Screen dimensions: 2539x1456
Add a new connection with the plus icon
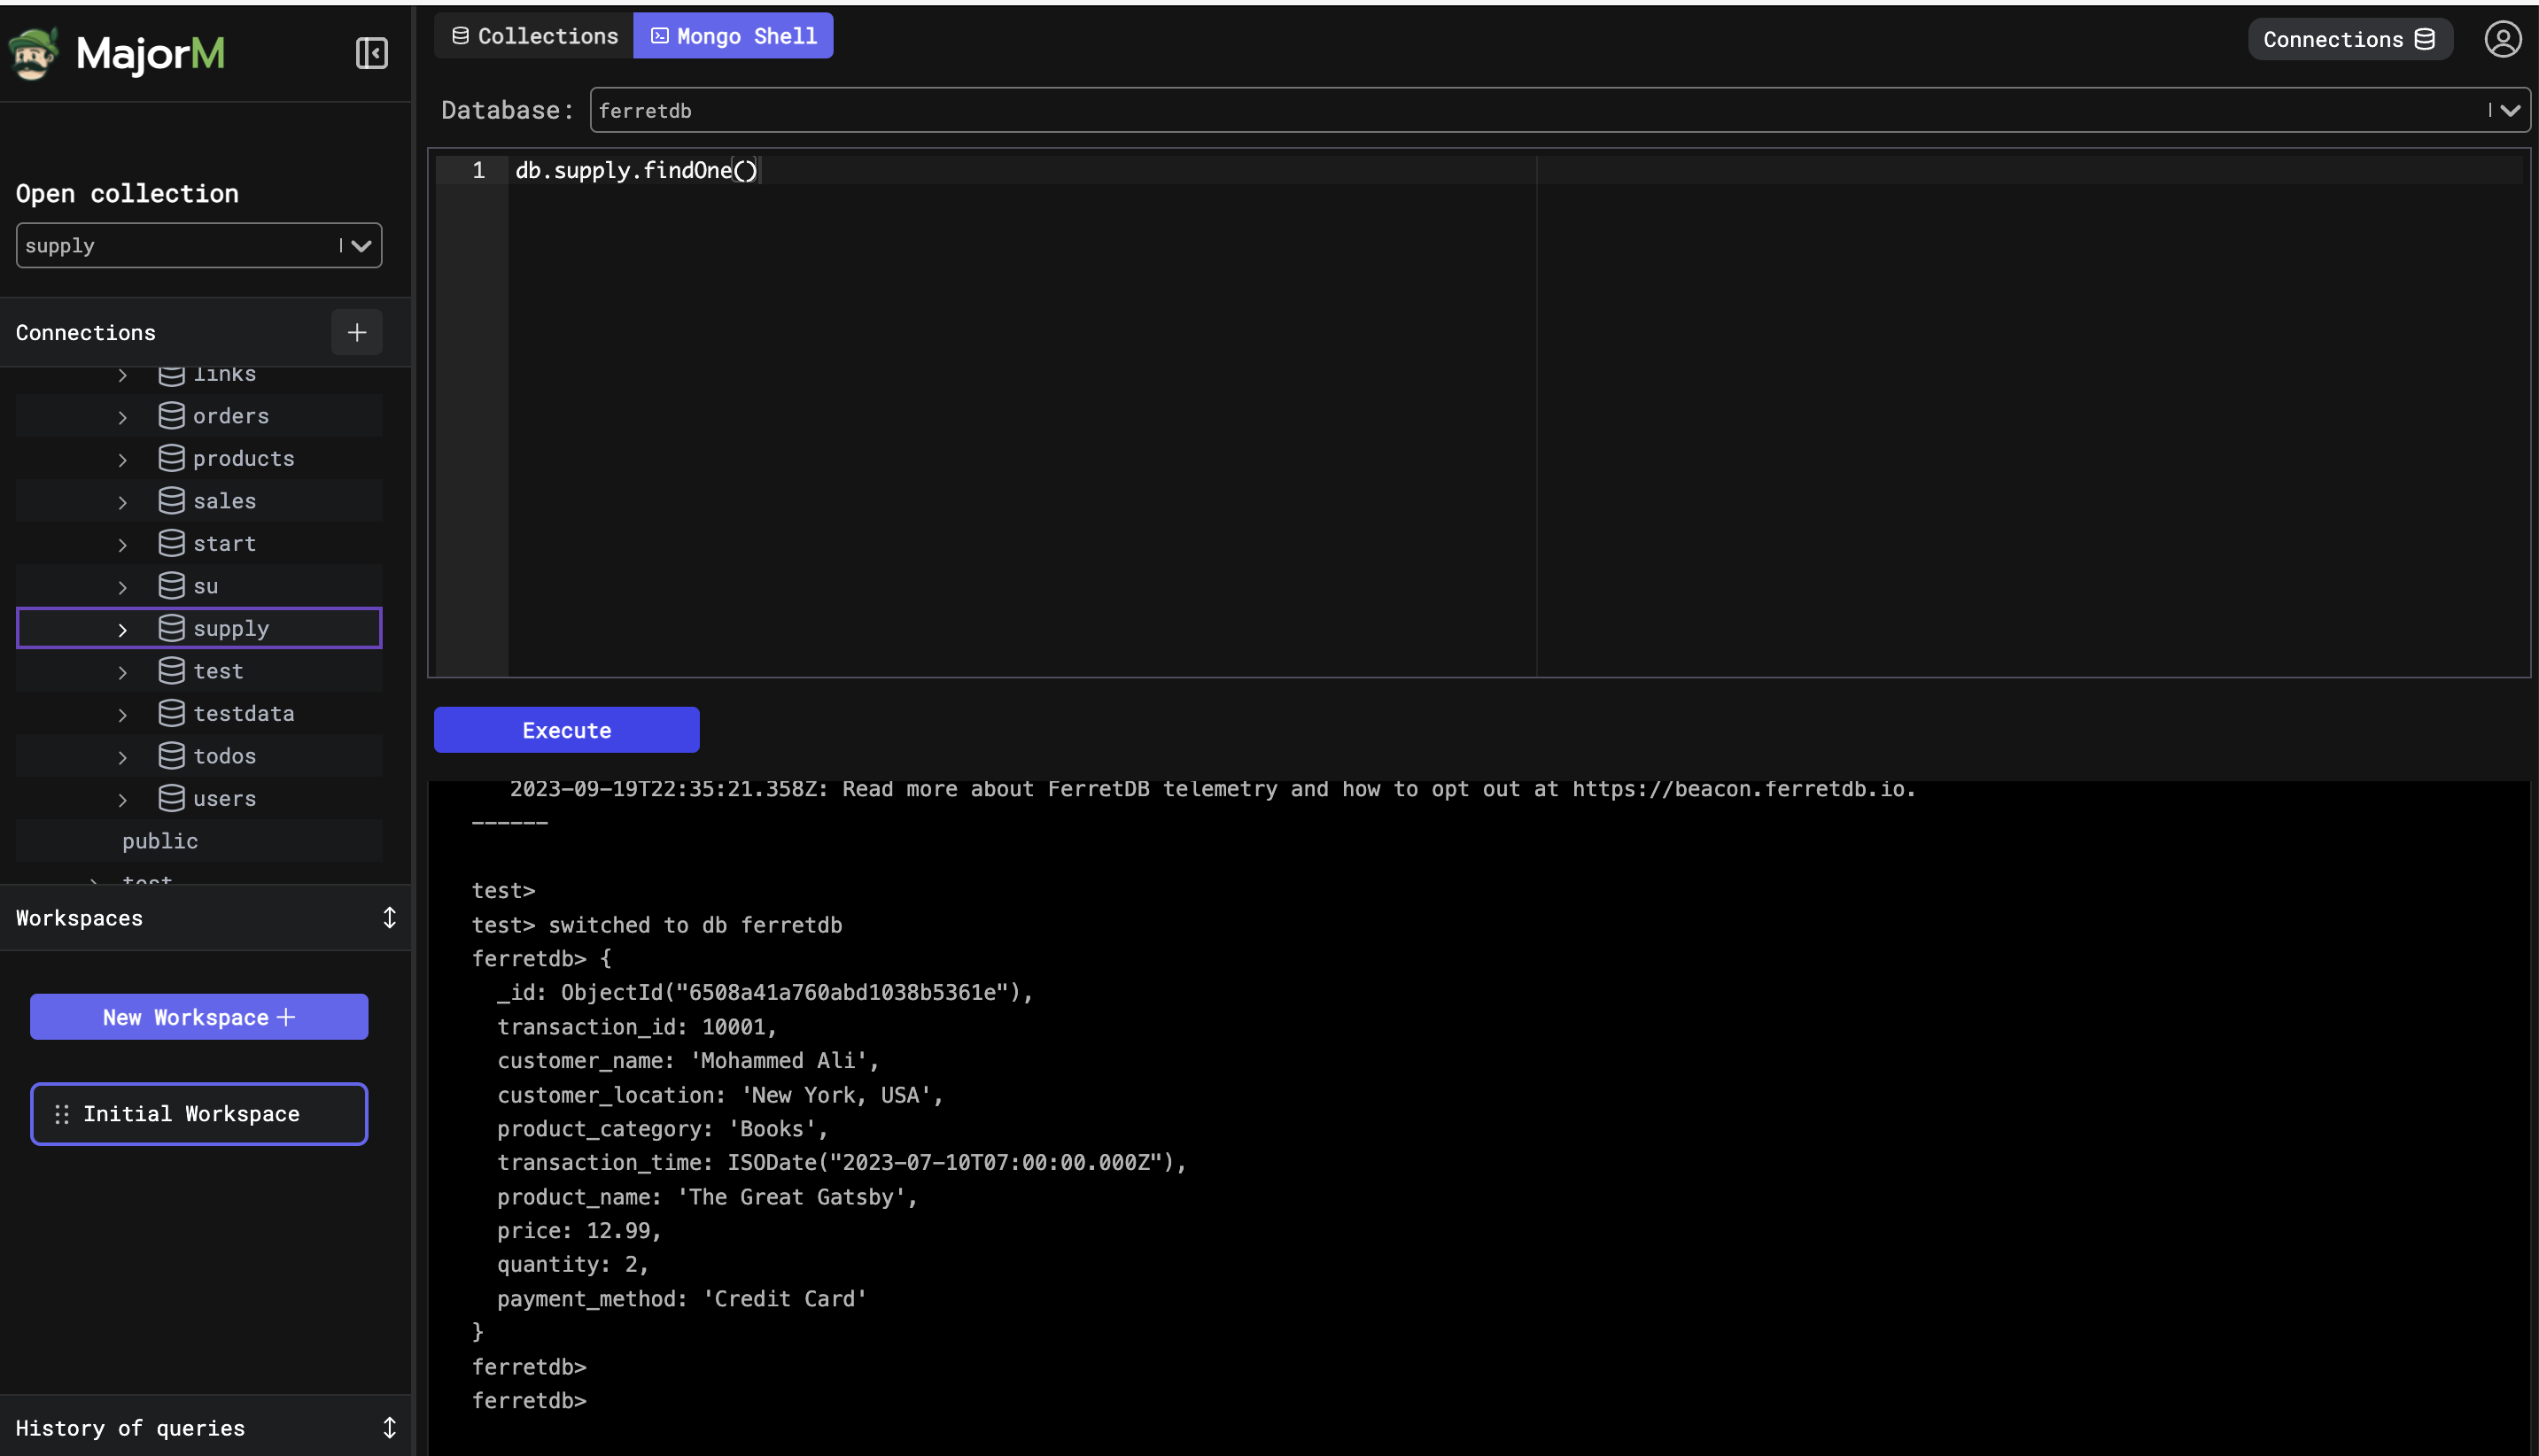click(357, 332)
